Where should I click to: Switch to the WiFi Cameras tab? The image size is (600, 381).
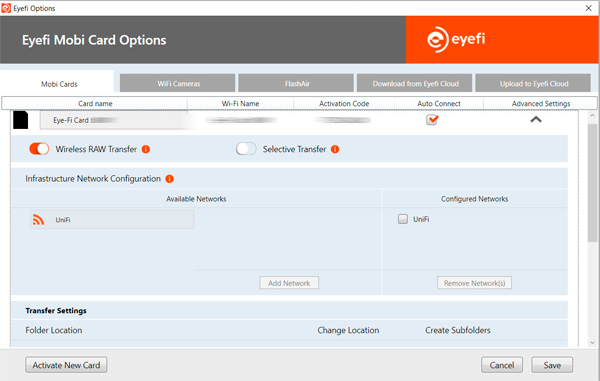pyautogui.click(x=178, y=83)
